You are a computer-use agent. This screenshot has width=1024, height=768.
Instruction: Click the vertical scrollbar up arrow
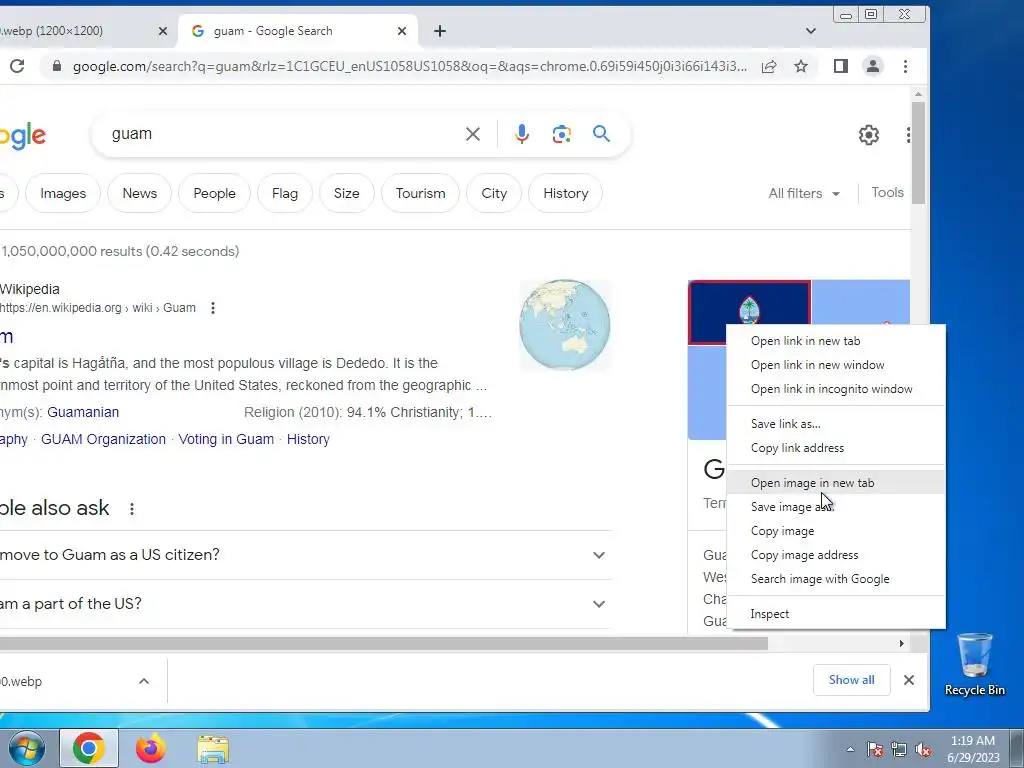click(x=918, y=95)
